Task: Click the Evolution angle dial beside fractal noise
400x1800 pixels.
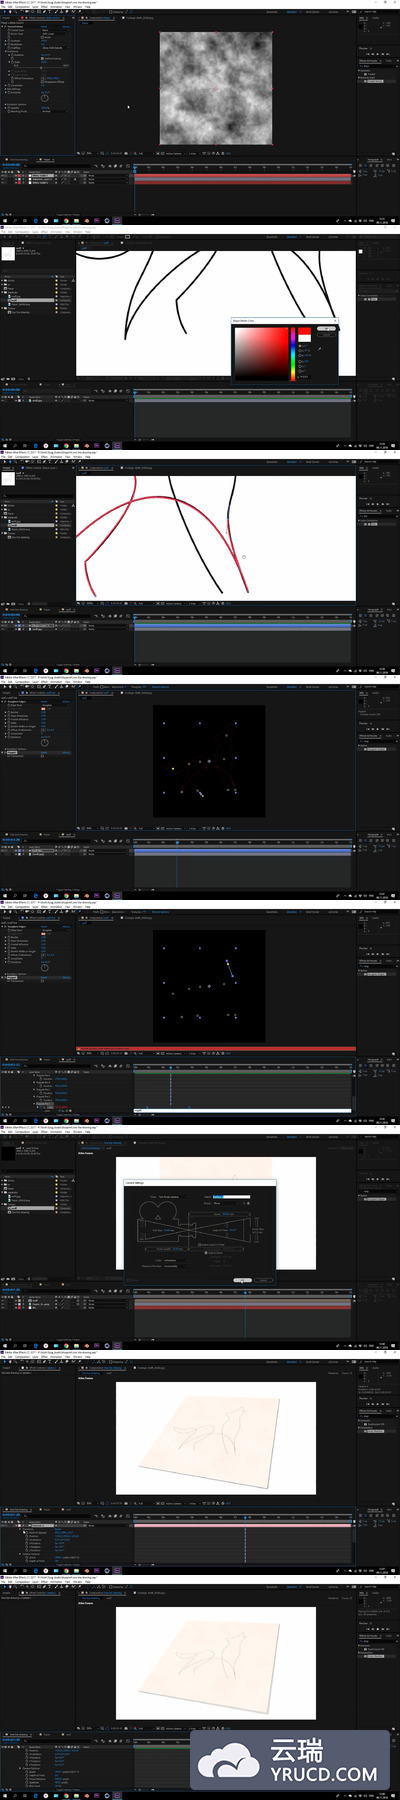Action: tap(45, 98)
